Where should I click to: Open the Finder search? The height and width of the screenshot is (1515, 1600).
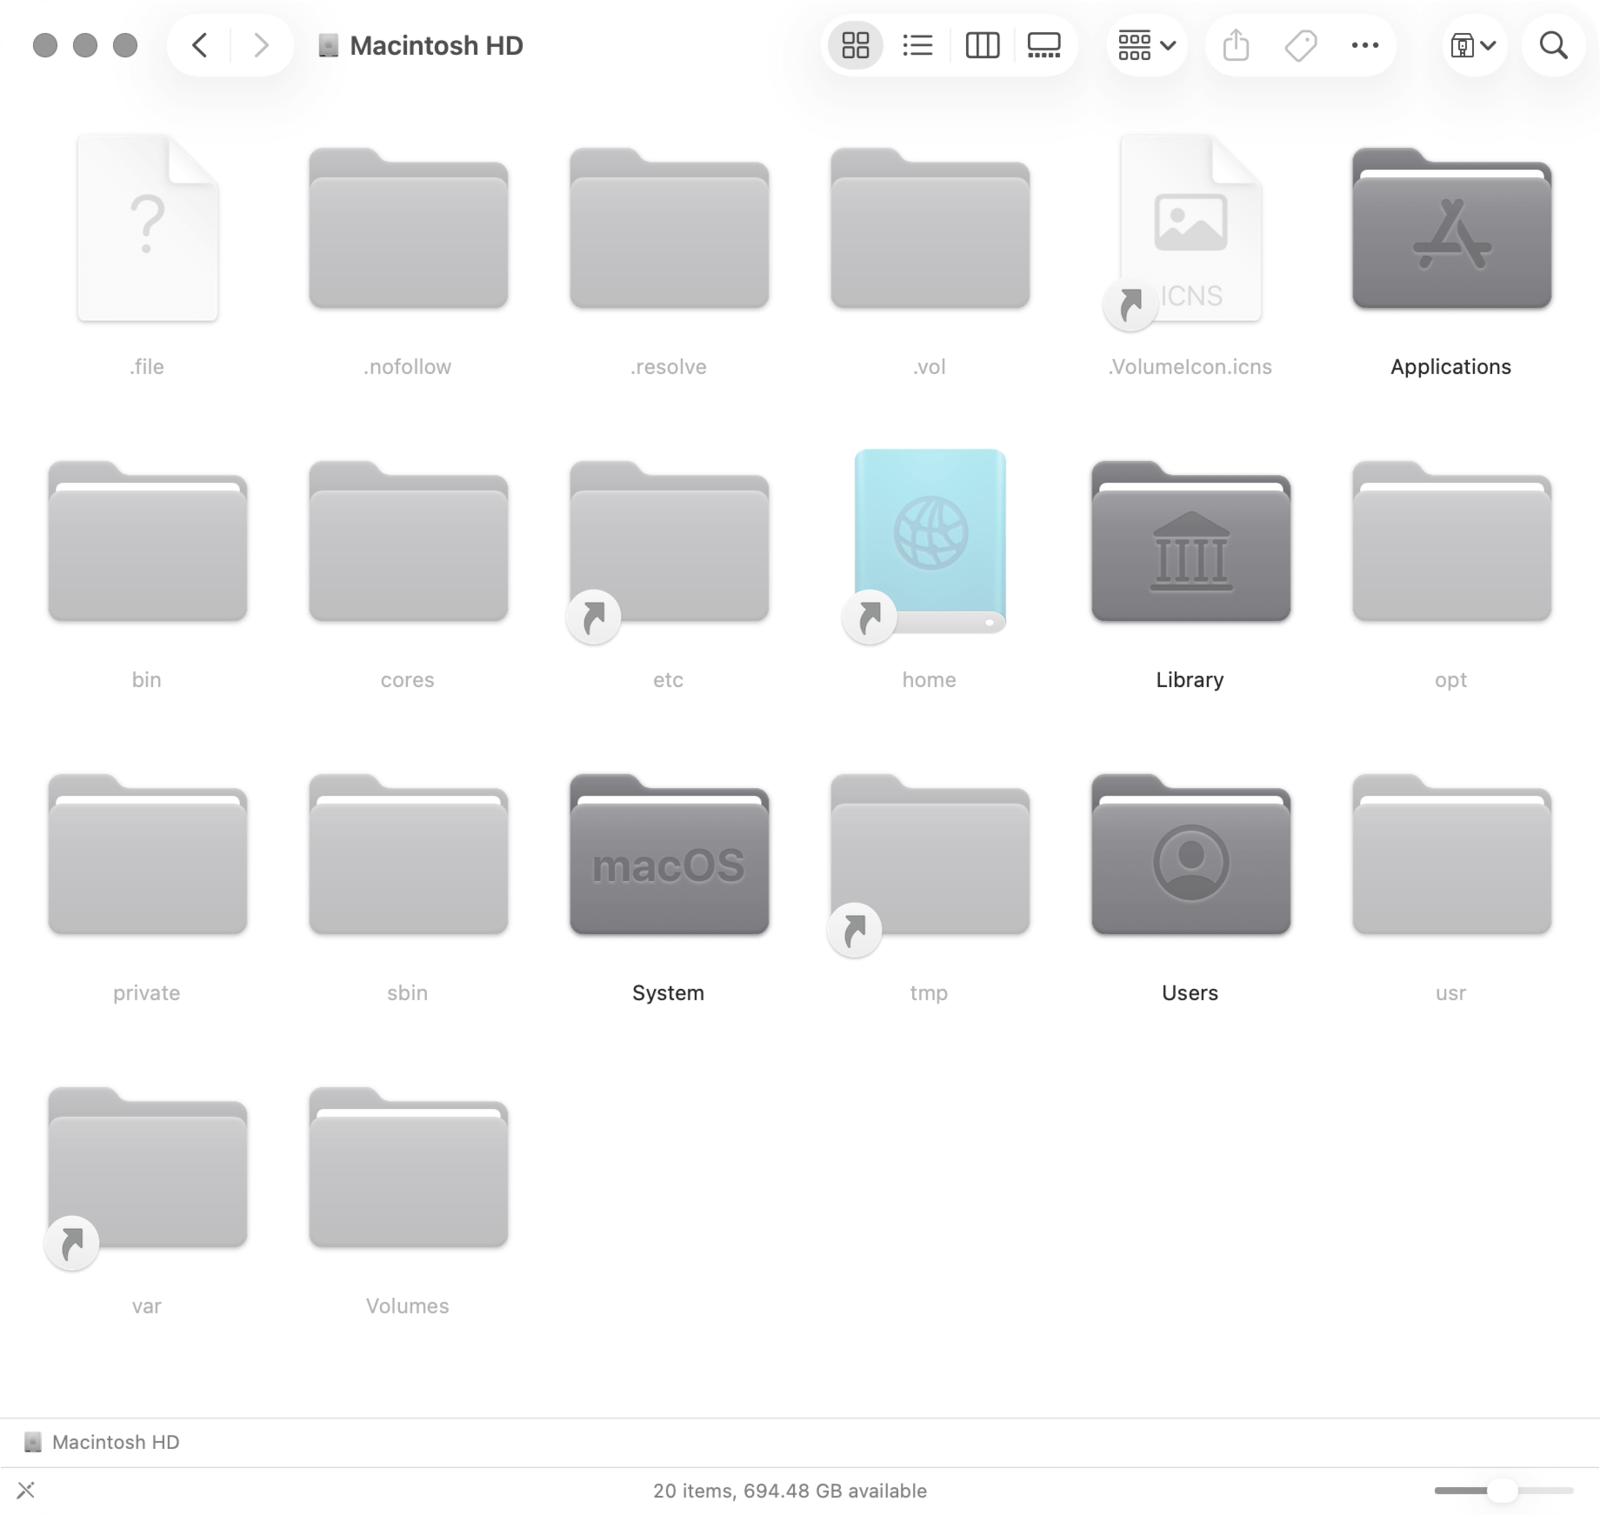(1553, 45)
